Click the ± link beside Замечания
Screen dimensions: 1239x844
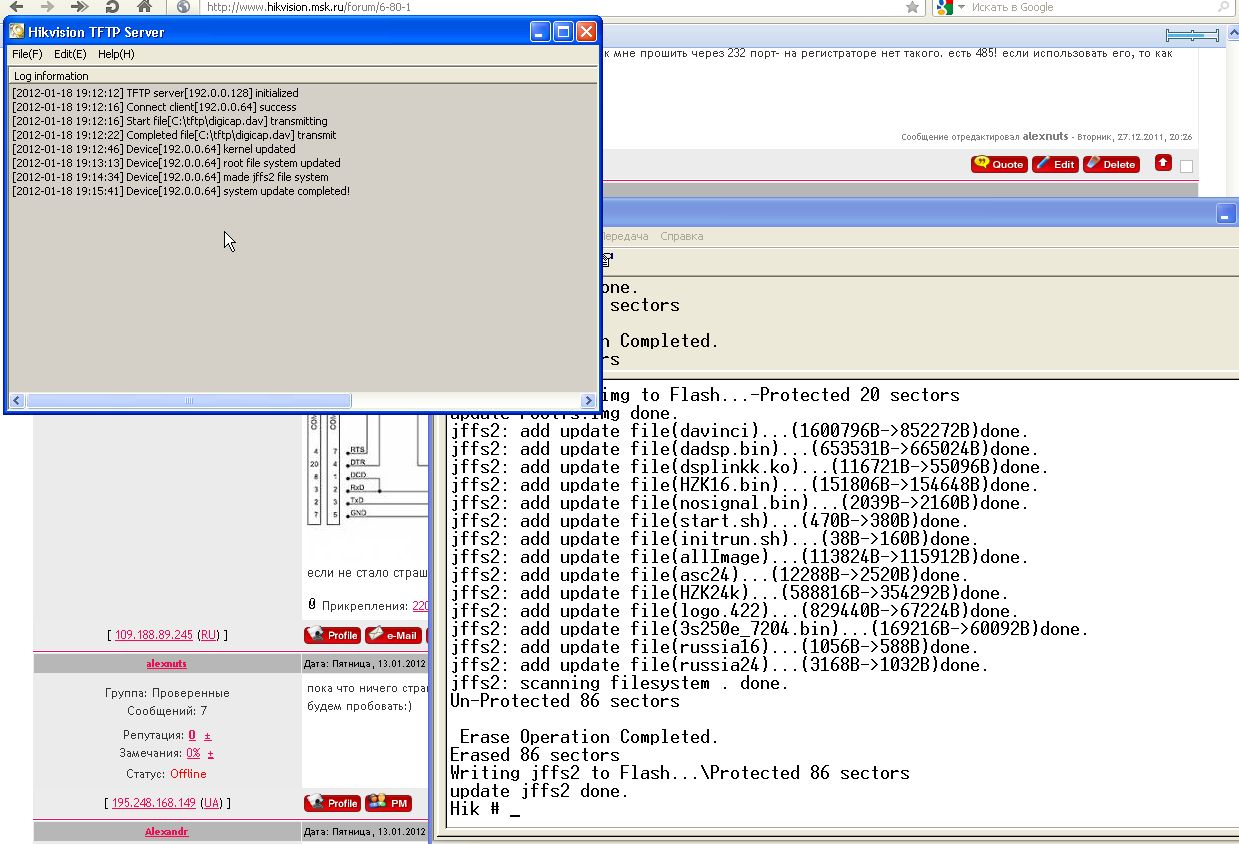tap(210, 753)
